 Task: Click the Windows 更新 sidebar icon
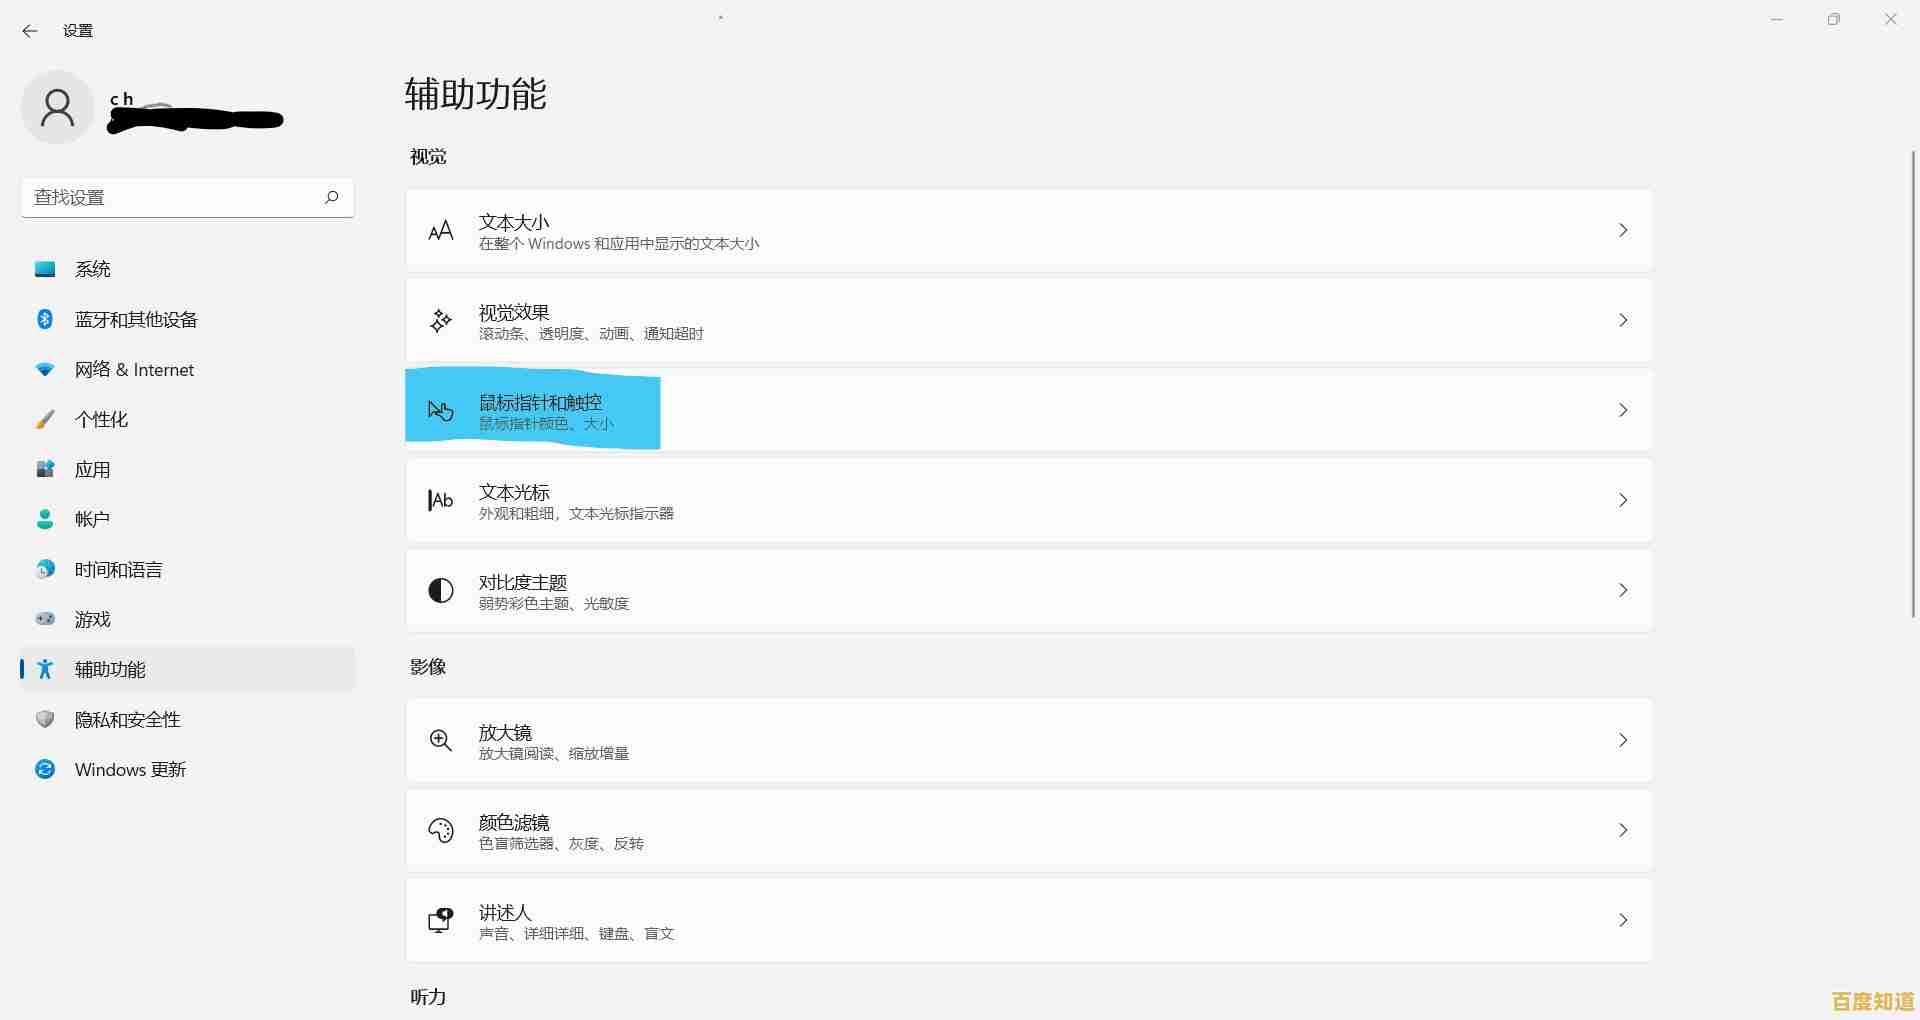click(45, 769)
